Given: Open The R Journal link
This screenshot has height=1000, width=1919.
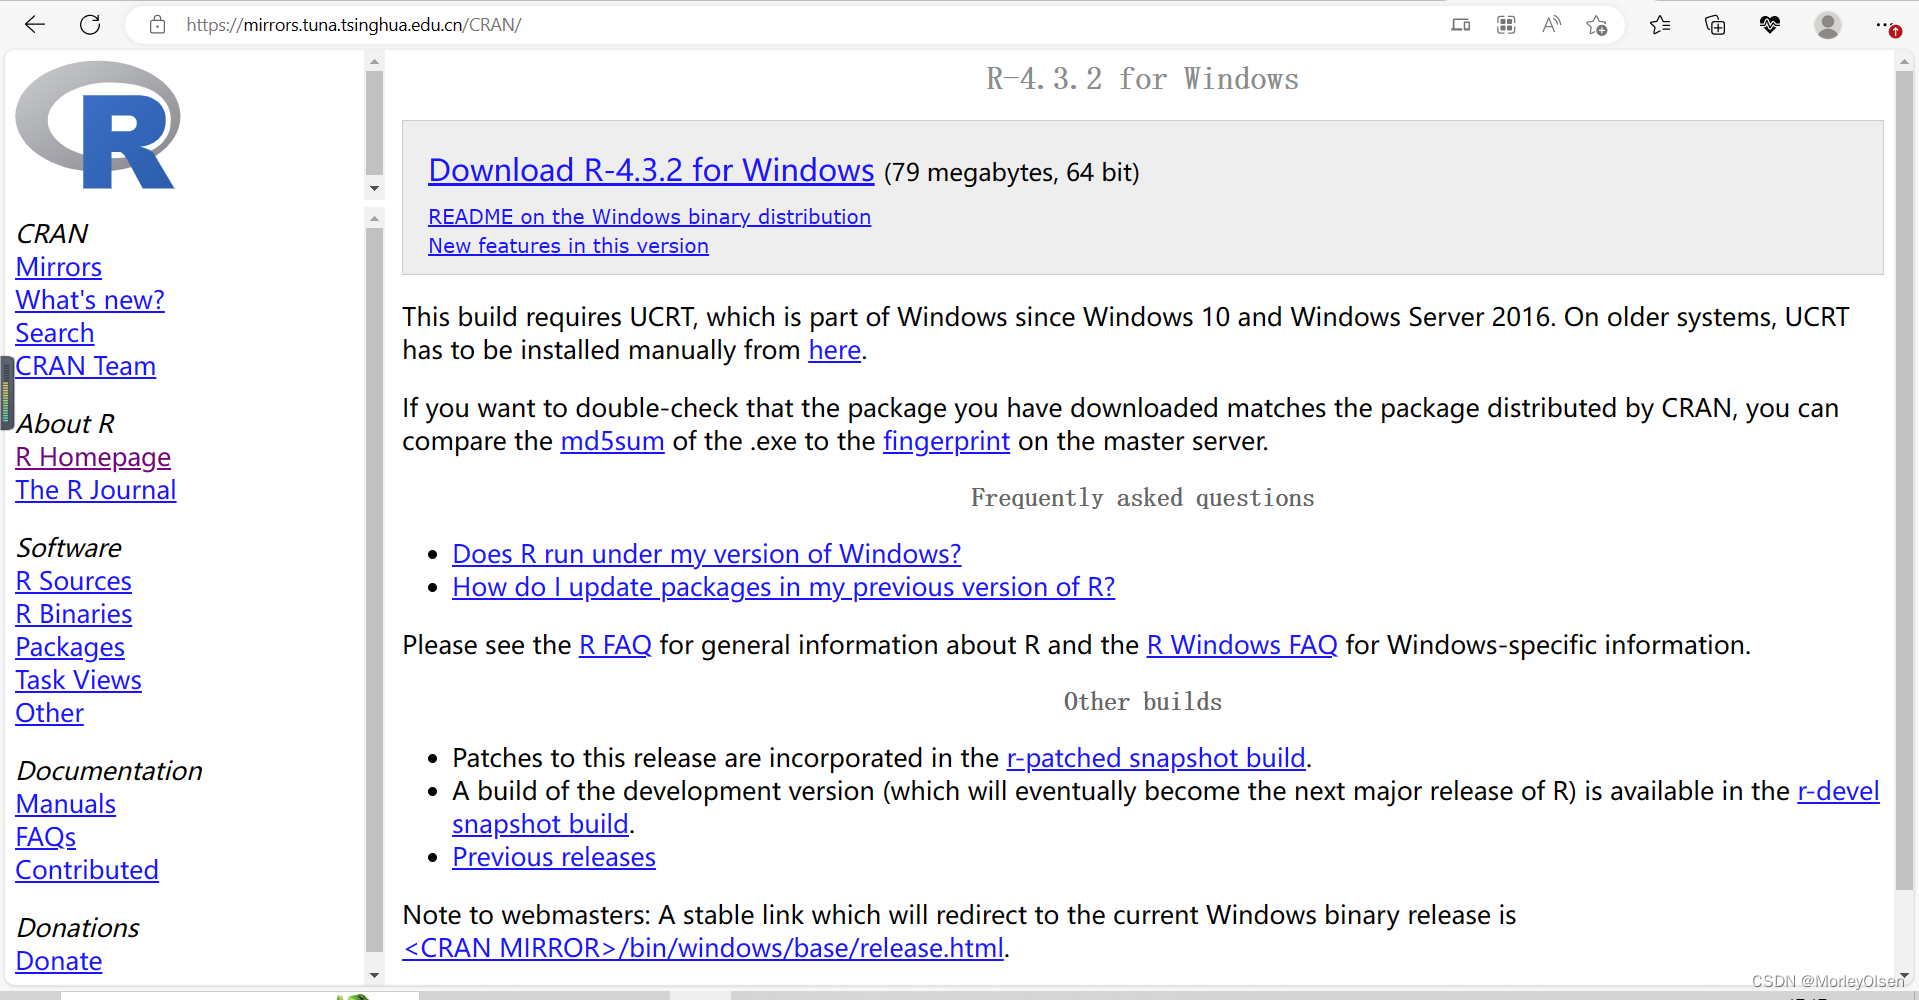Looking at the screenshot, I should pos(96,490).
